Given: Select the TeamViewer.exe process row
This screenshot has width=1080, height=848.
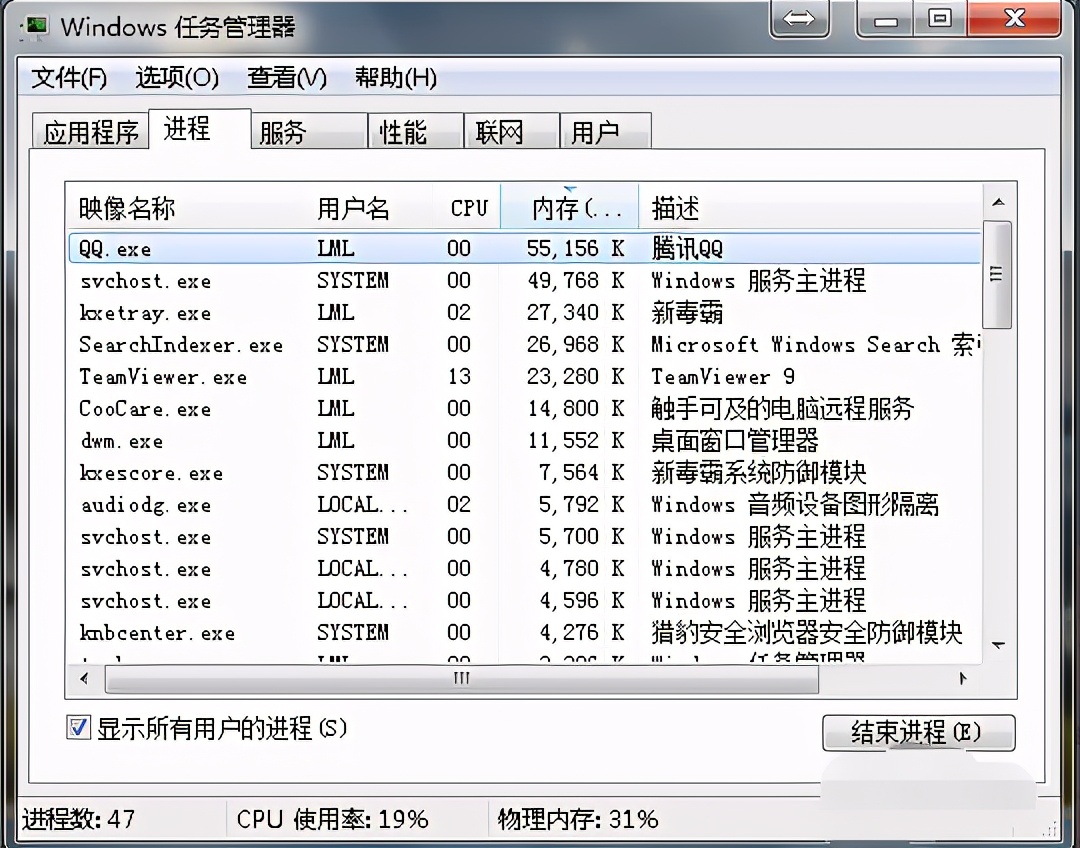Looking at the screenshot, I should point(400,377).
